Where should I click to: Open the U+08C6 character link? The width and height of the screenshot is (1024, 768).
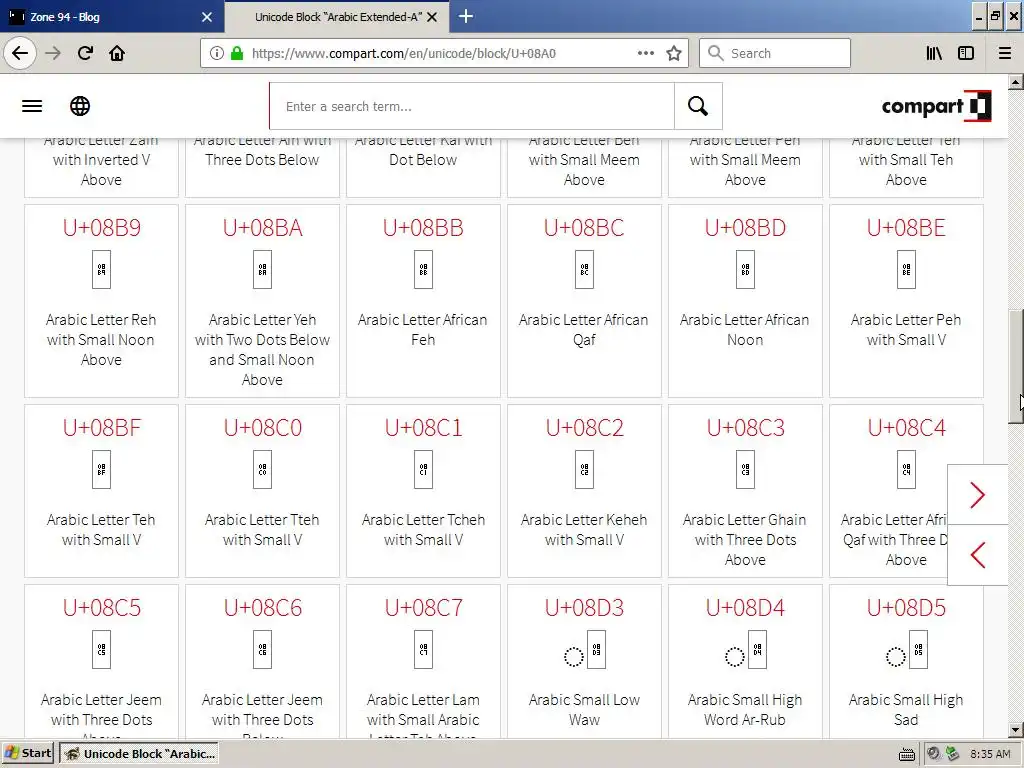263,608
